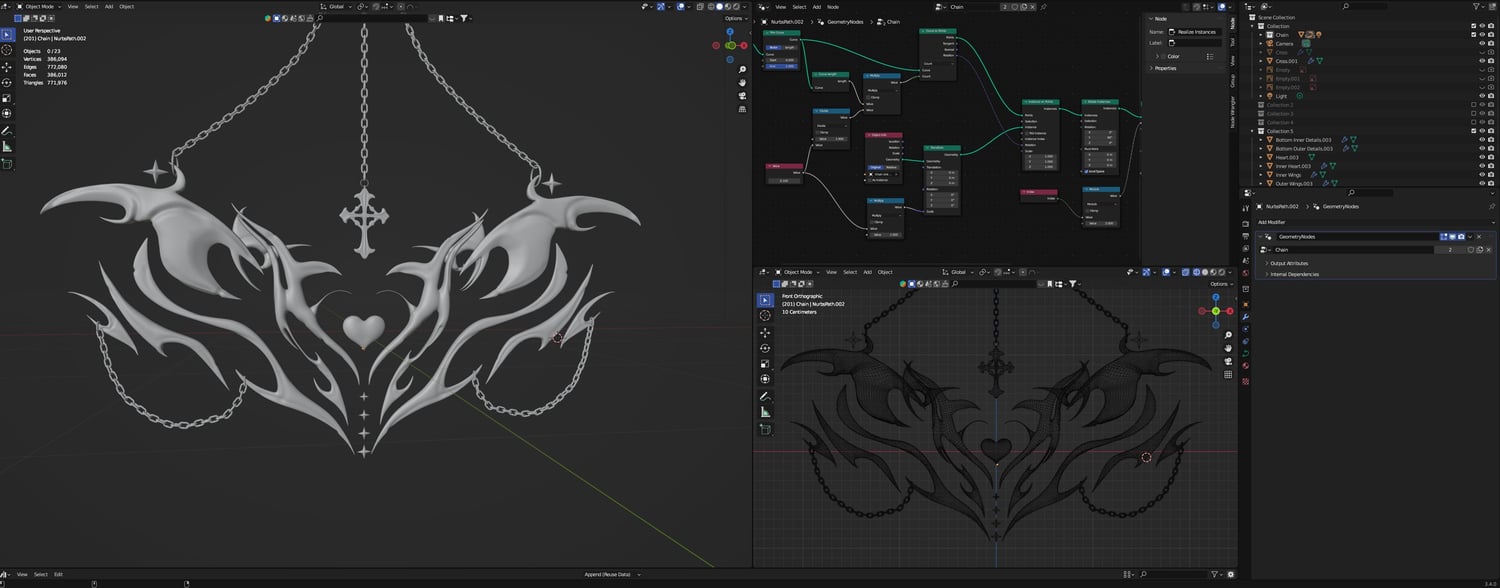
Task: Switch to the Node Wrangler sidebar tab
Action: [1233, 113]
